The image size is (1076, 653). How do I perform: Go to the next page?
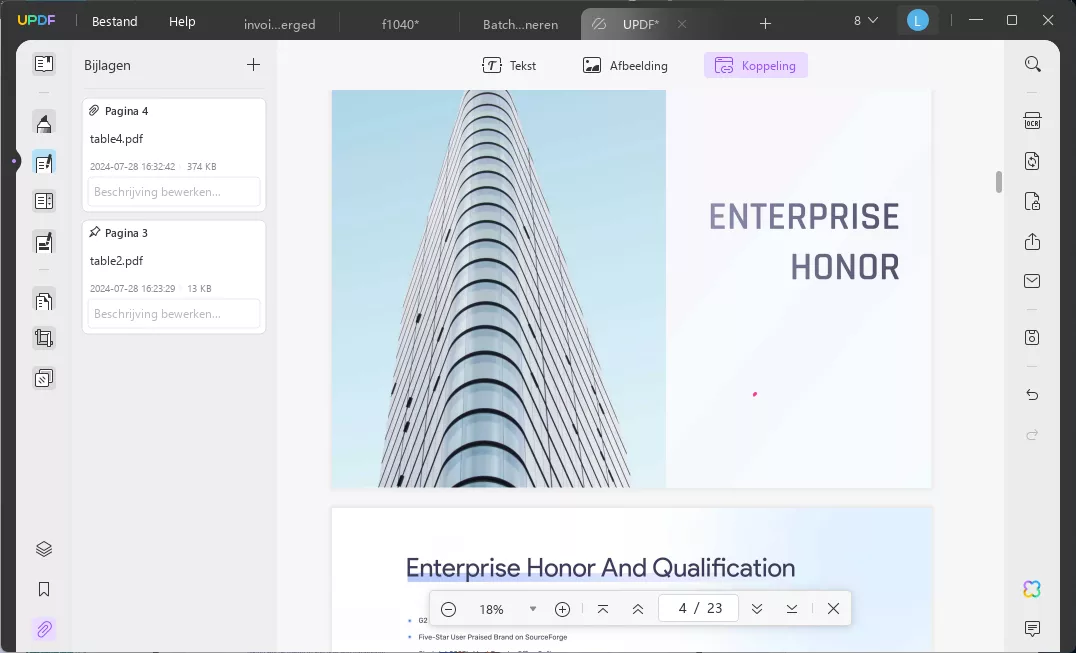(x=757, y=608)
